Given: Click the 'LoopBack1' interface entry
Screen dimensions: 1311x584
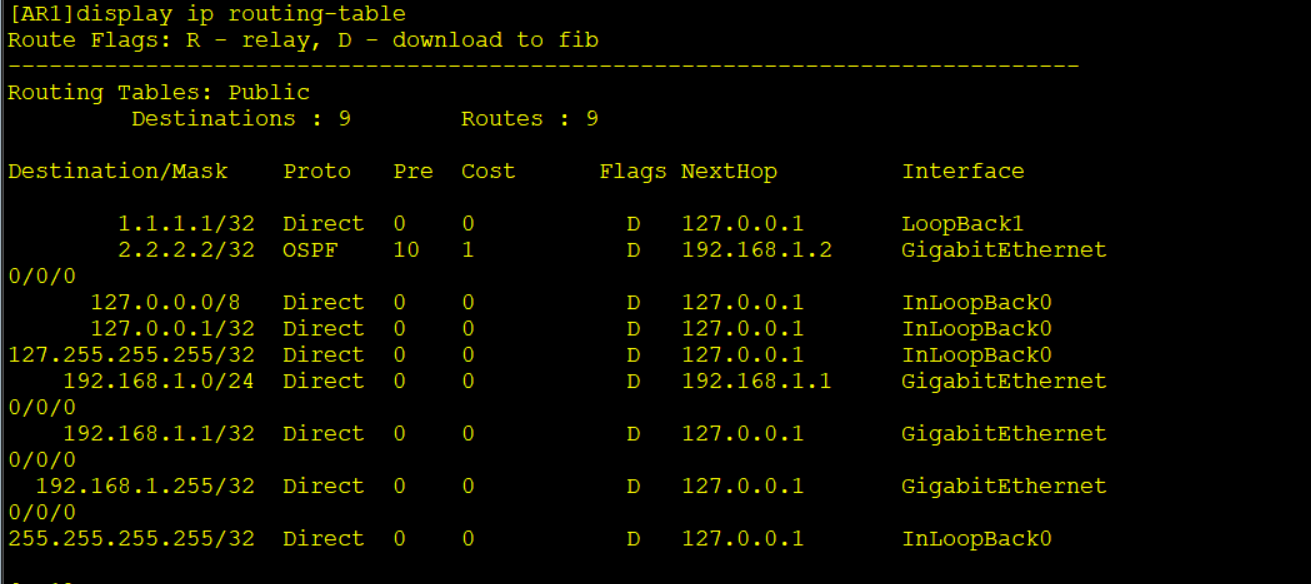Looking at the screenshot, I should [963, 223].
